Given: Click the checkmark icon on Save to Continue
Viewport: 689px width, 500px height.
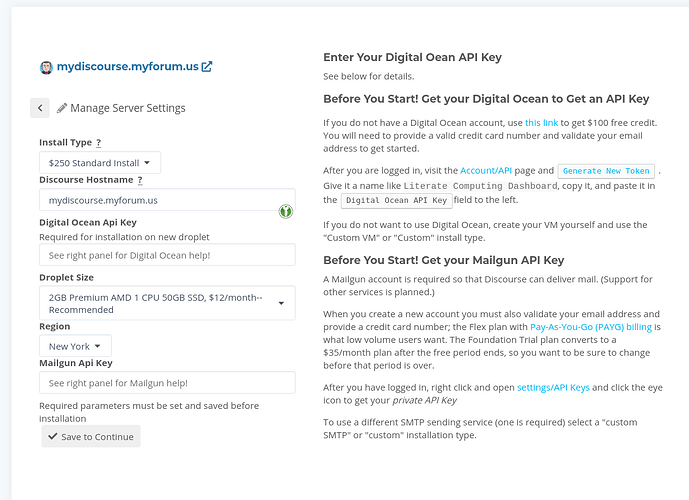Looking at the screenshot, I should [x=53, y=436].
